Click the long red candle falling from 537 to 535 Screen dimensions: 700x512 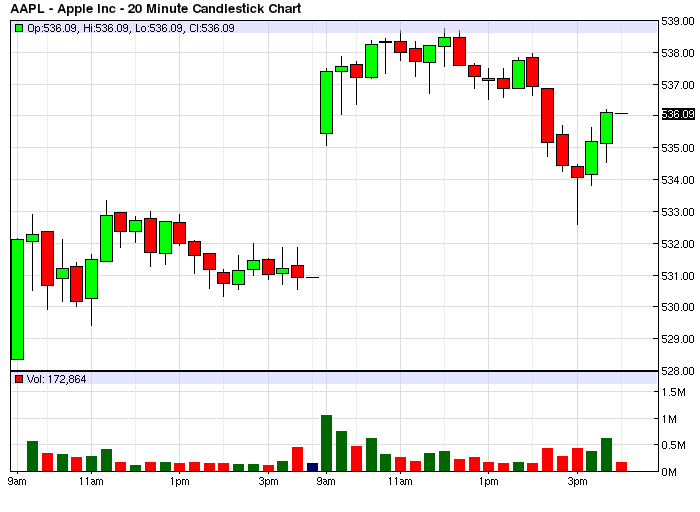tap(547, 116)
